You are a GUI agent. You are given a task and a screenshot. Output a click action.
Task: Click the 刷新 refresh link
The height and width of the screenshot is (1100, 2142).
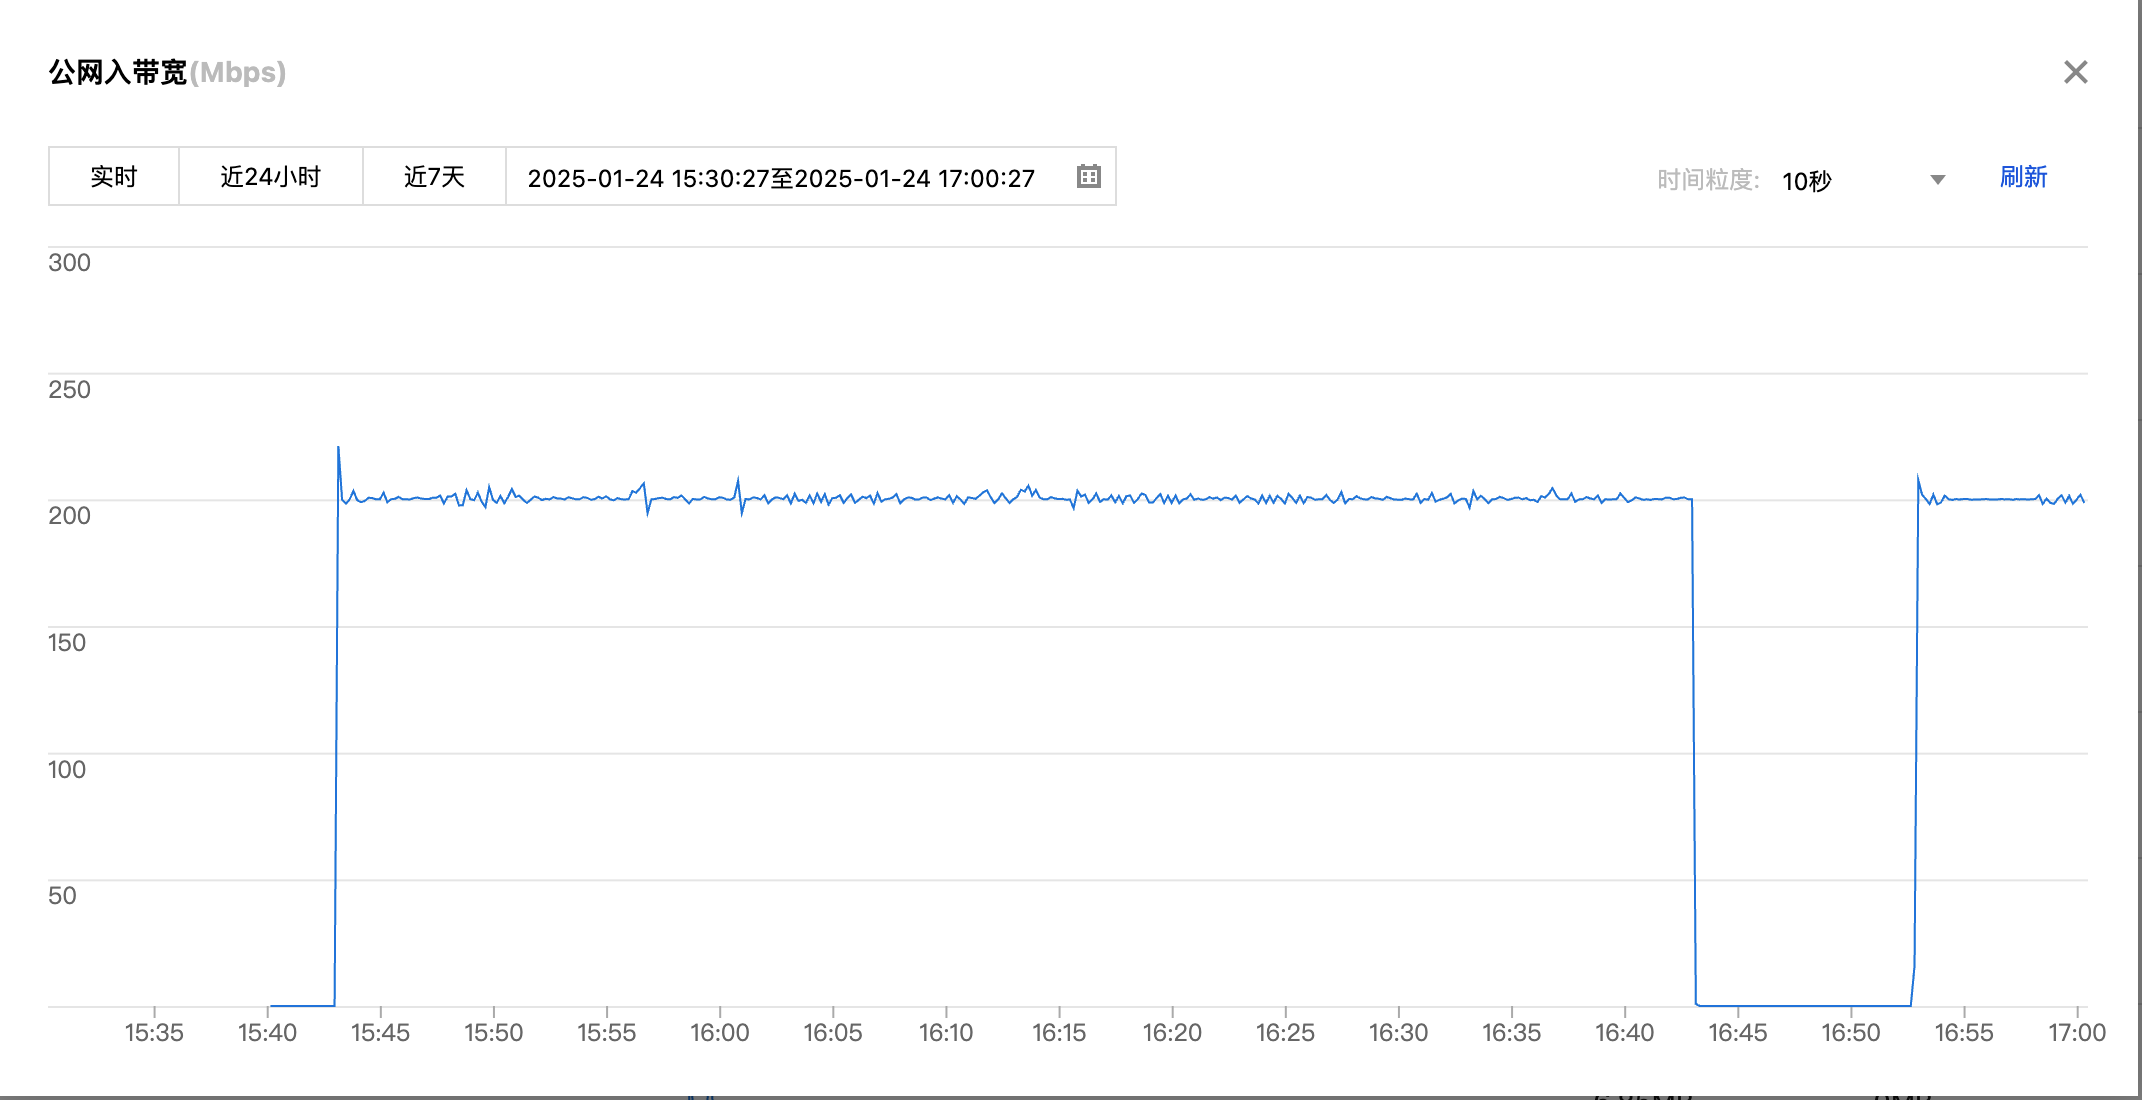[2023, 177]
